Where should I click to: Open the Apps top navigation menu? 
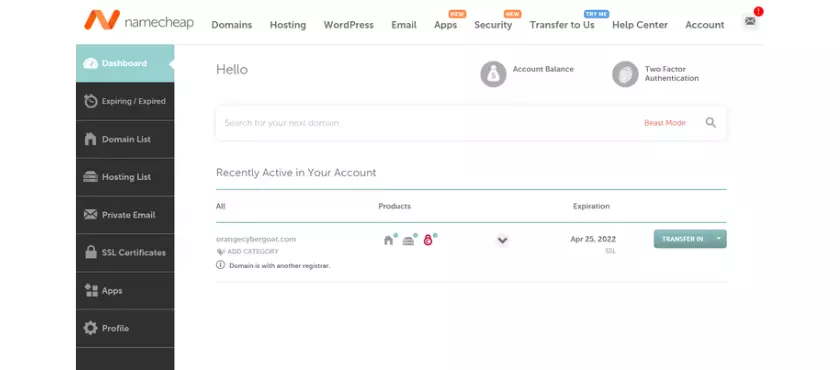[446, 25]
